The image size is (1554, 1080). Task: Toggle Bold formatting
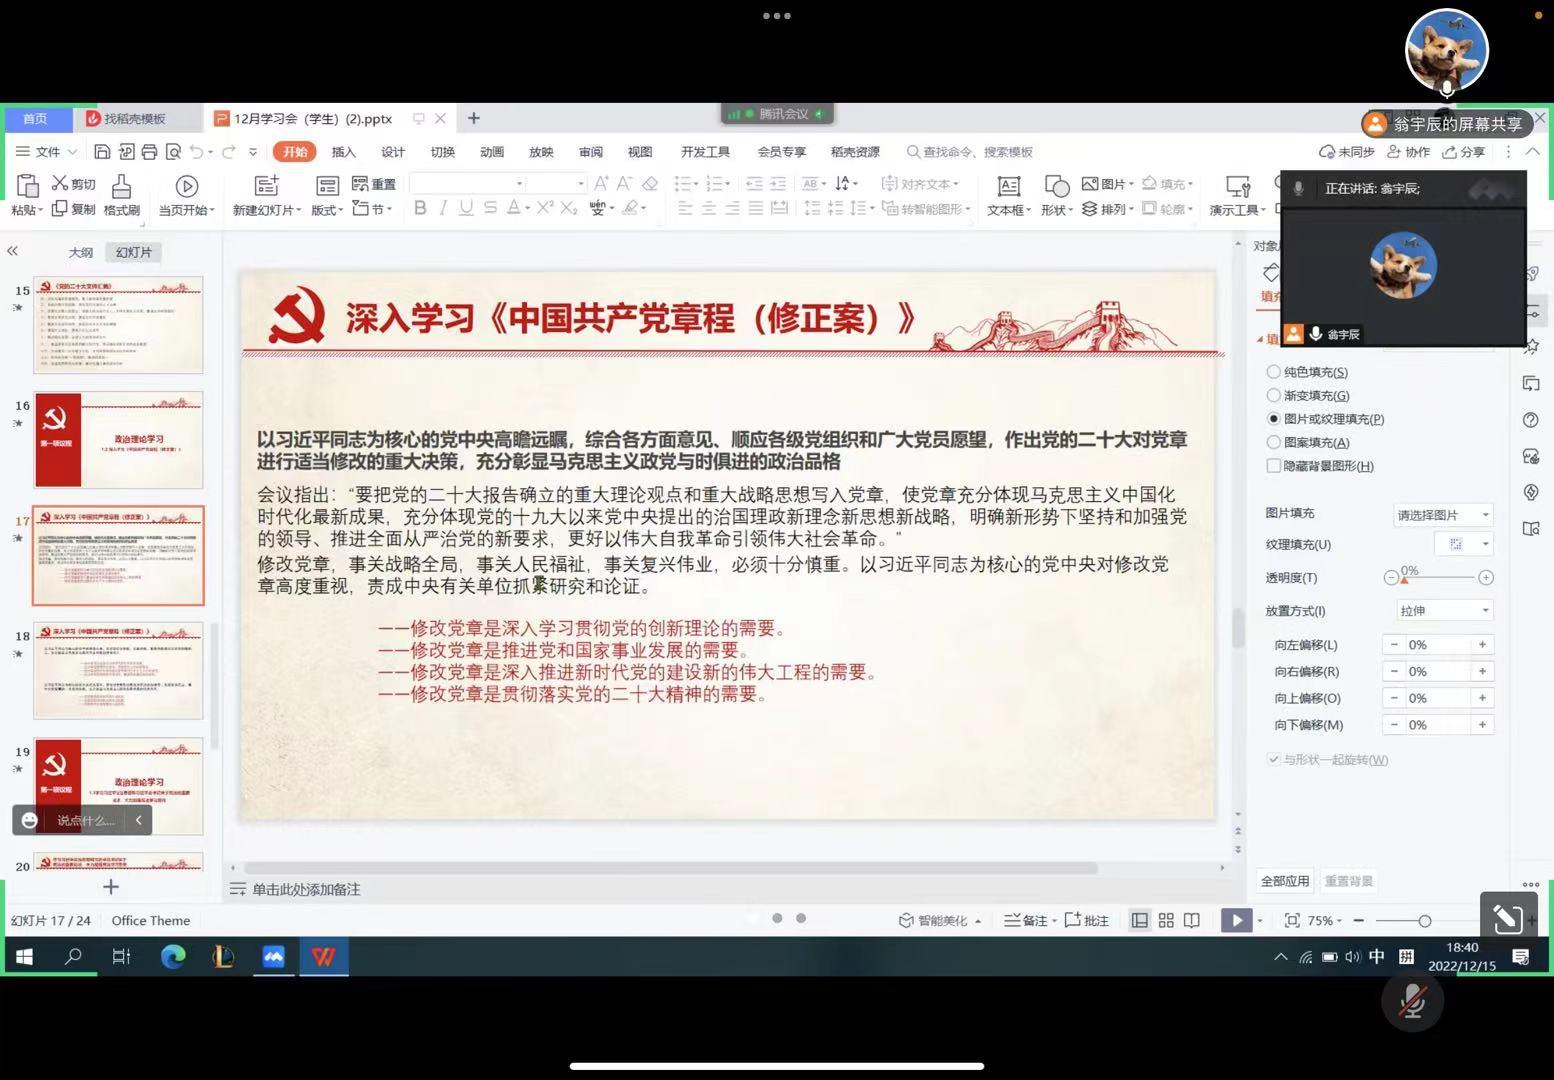point(420,208)
